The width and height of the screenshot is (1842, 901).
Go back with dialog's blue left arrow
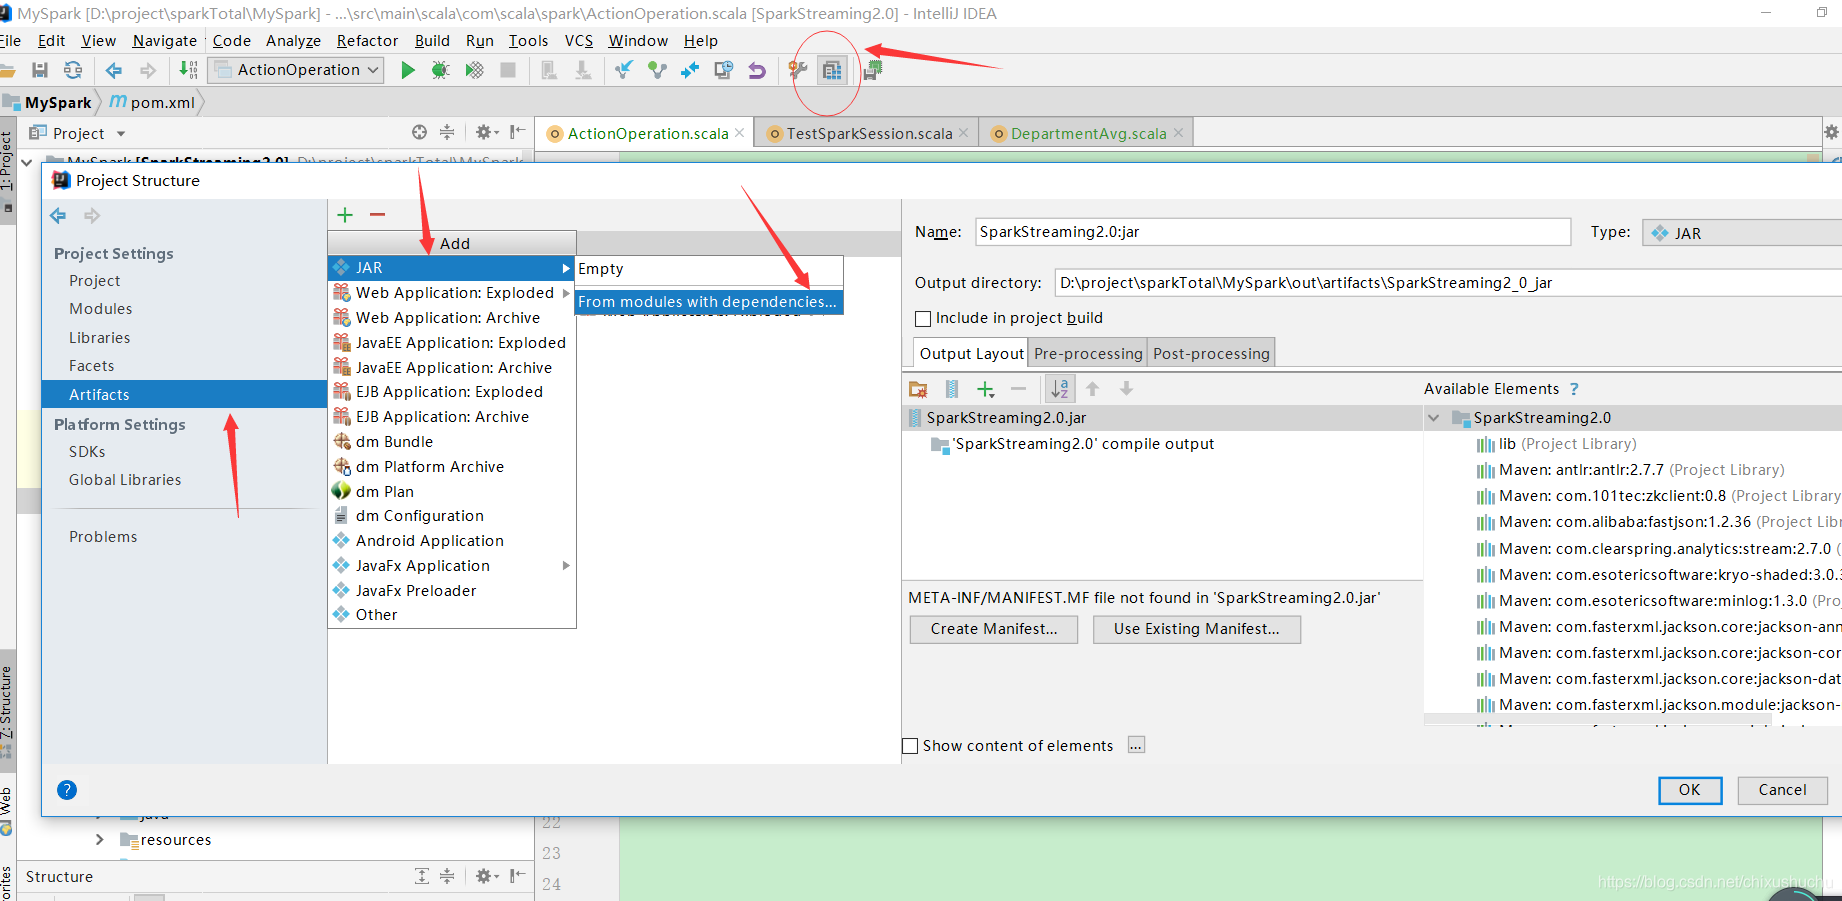58,216
